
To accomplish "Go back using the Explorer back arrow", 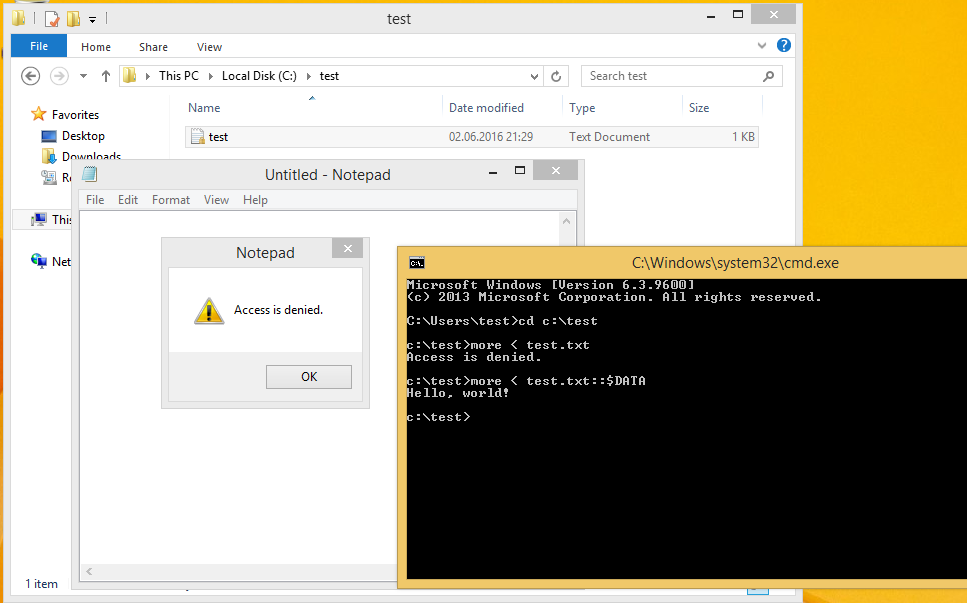I will point(30,76).
